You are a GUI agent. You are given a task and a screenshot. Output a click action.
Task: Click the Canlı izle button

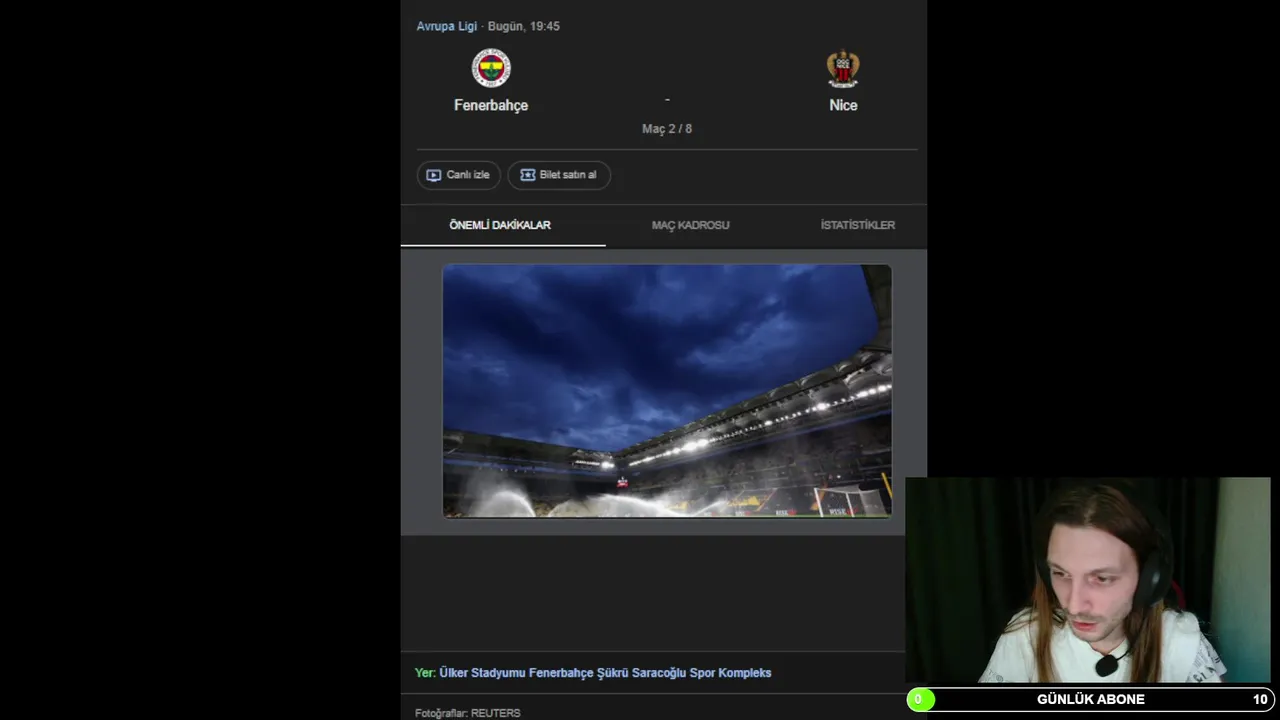click(x=458, y=175)
